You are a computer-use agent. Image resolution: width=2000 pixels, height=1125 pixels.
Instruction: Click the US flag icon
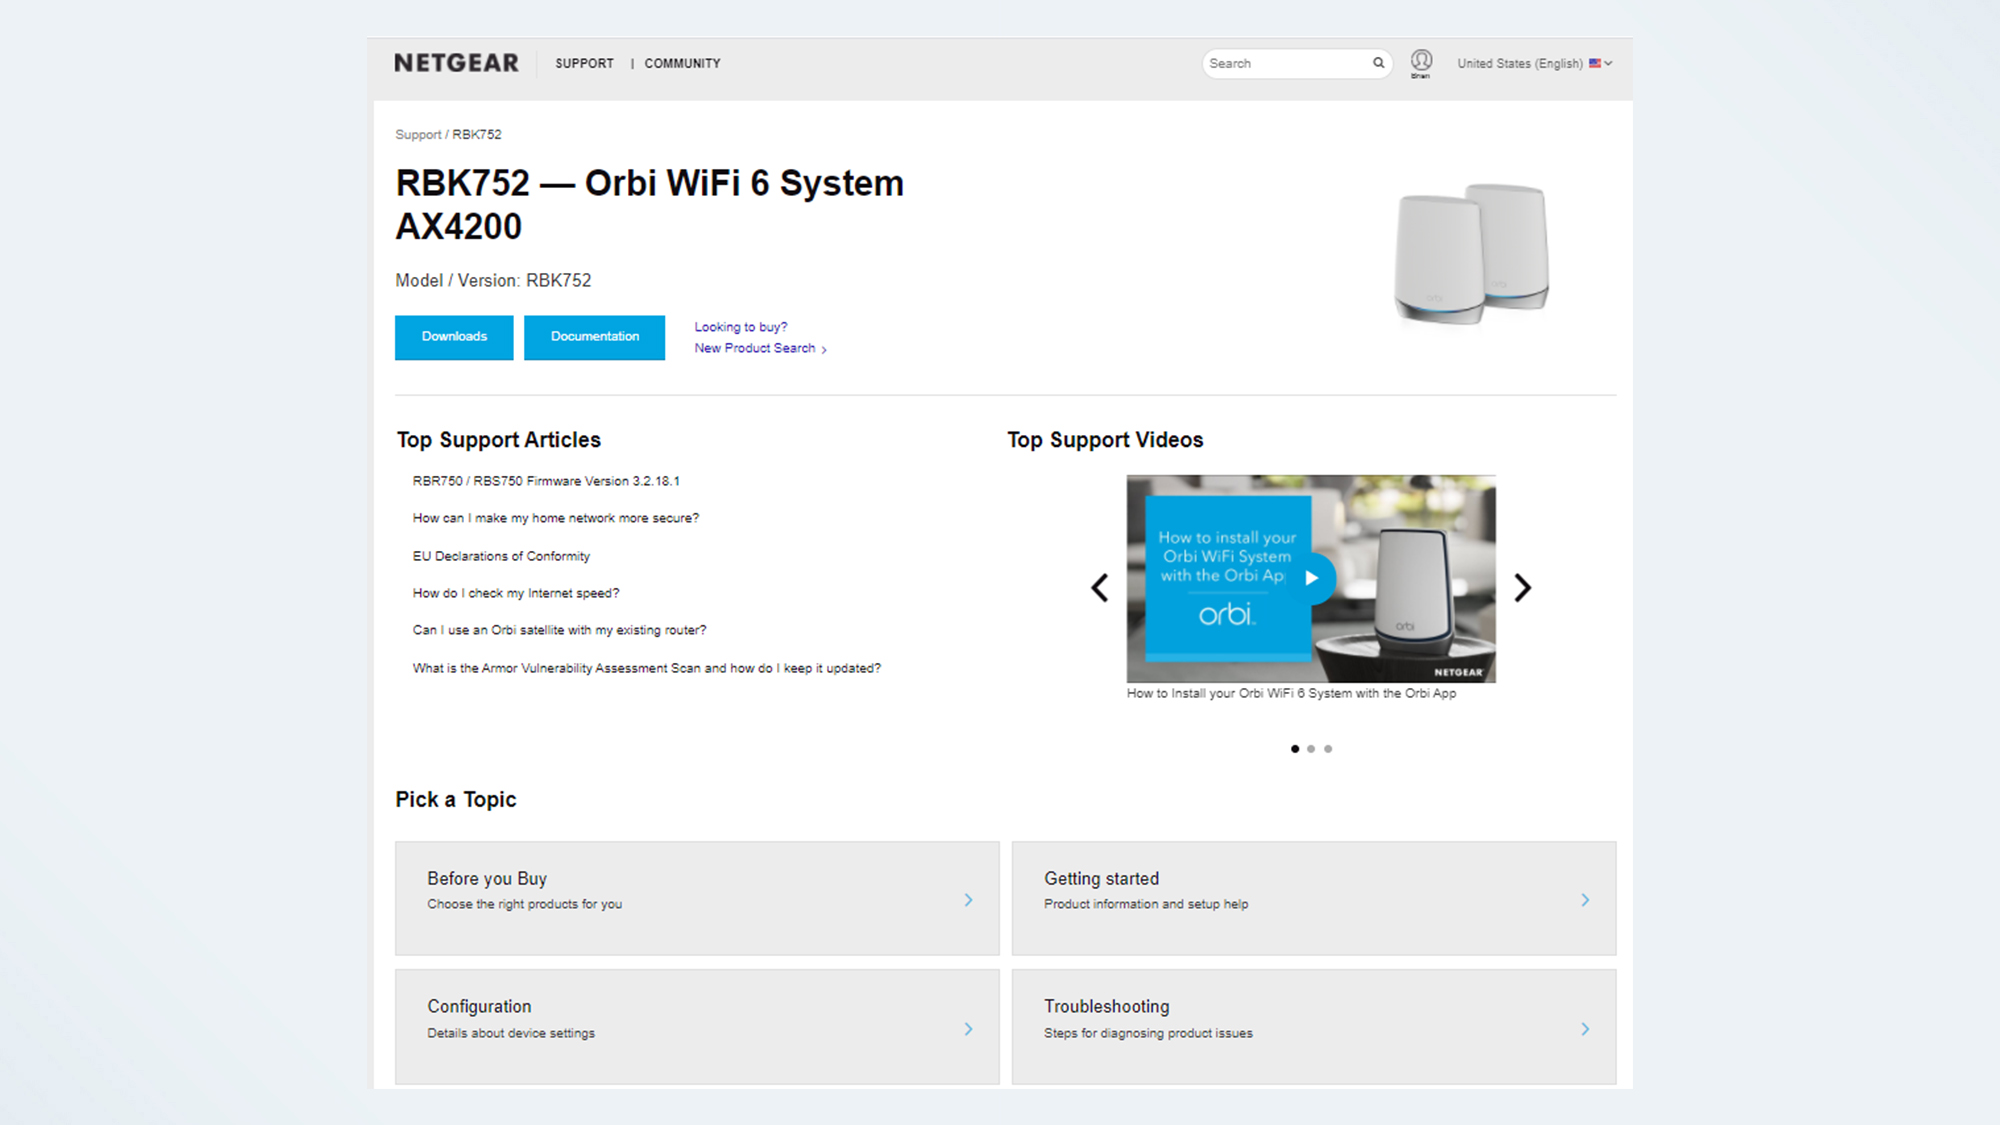coord(1595,63)
